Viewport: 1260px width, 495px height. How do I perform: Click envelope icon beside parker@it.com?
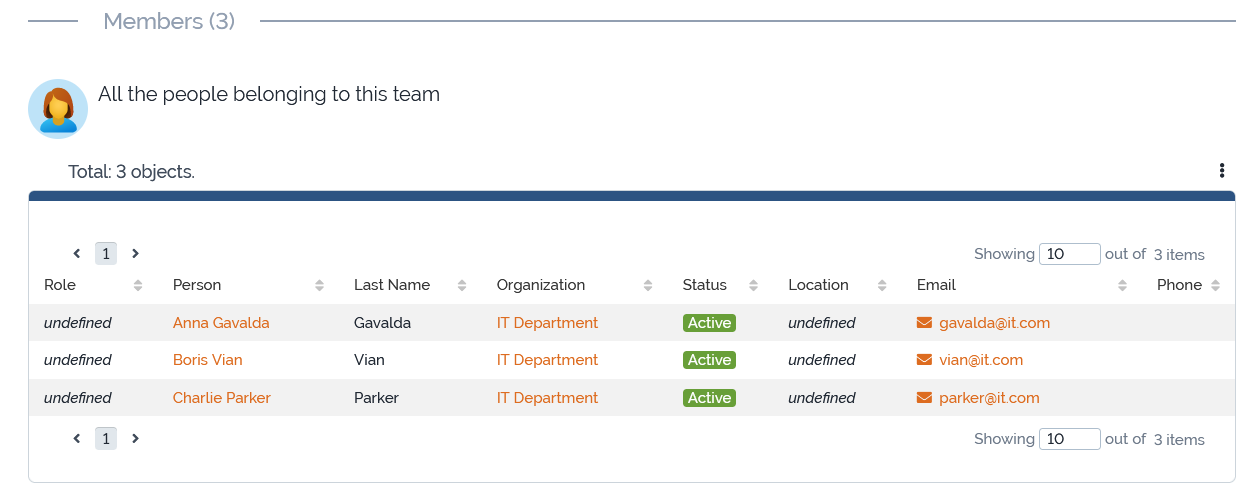coord(924,398)
